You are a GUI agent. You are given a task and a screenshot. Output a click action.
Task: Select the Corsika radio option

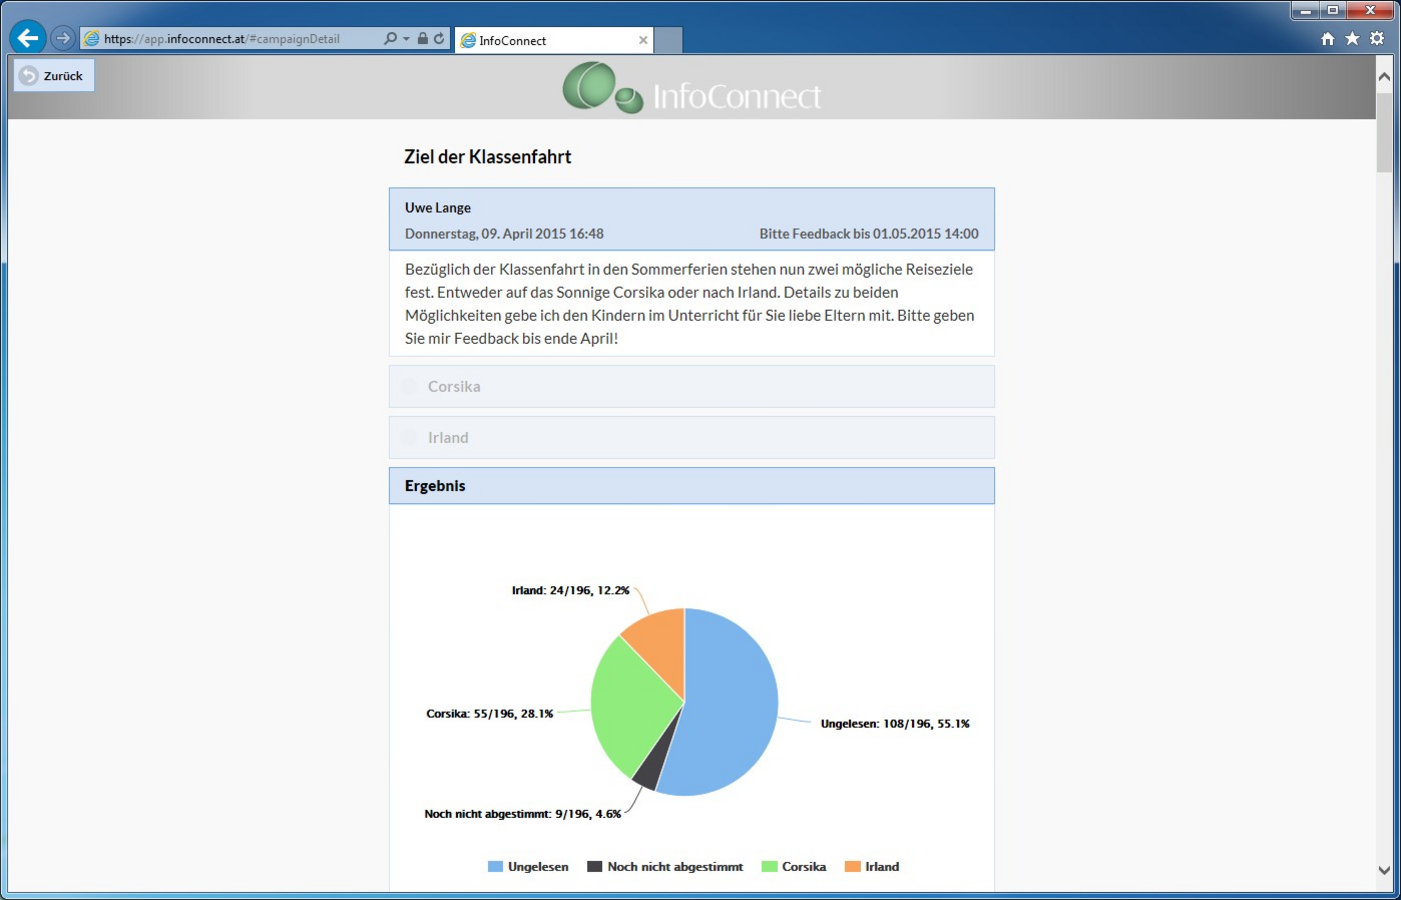tap(409, 386)
